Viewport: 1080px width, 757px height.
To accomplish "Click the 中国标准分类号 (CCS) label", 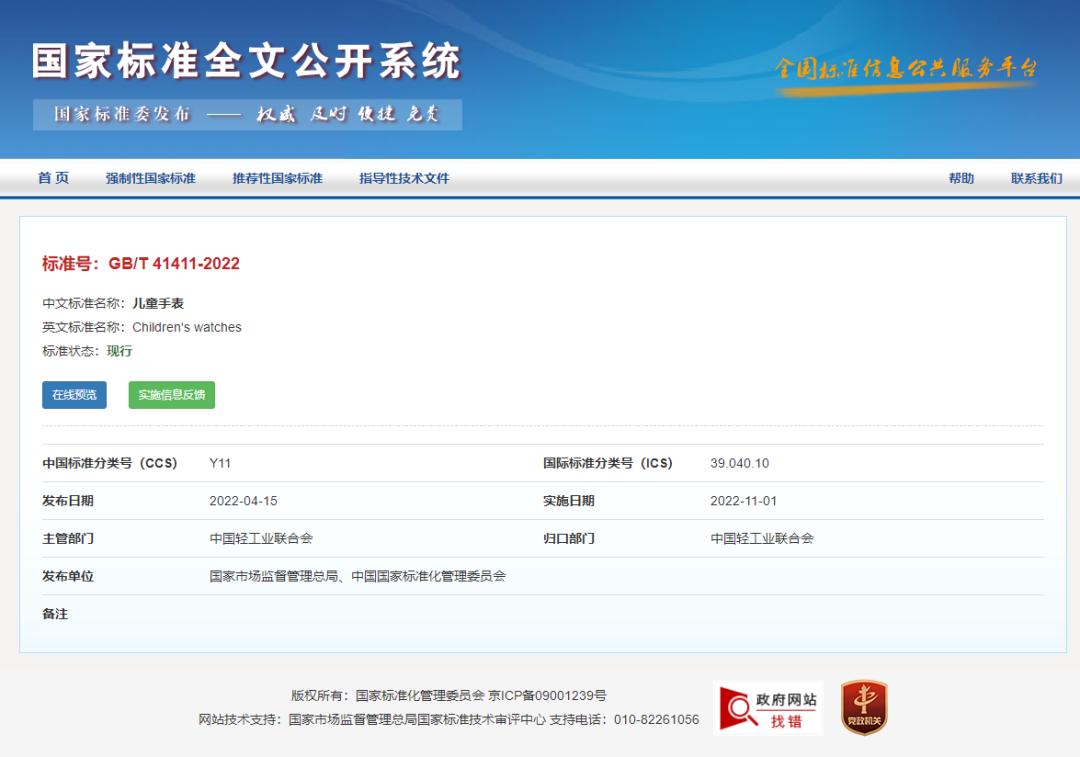I will [110, 463].
